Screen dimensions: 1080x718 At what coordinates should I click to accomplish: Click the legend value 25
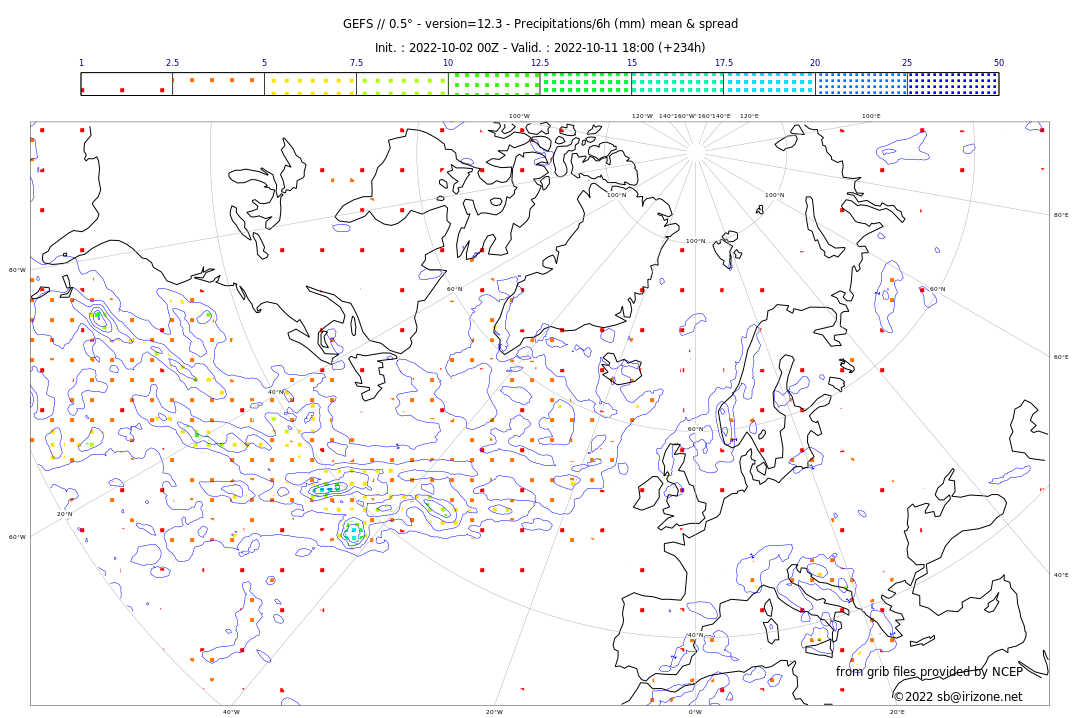pyautogui.click(x=907, y=63)
